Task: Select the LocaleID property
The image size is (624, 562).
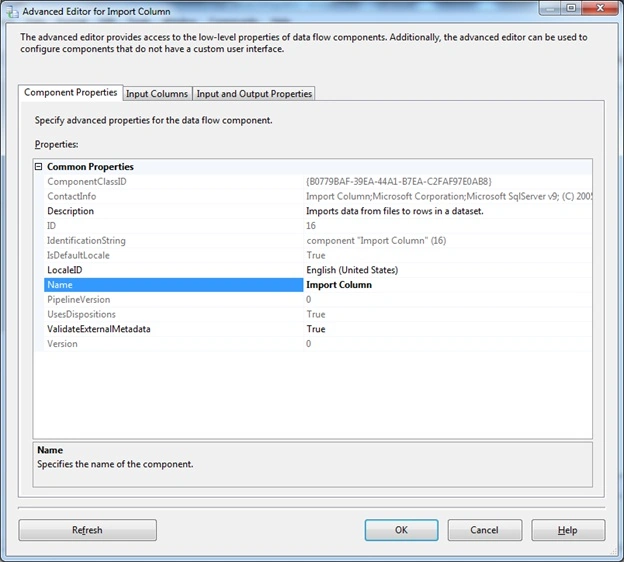Action: (x=174, y=270)
